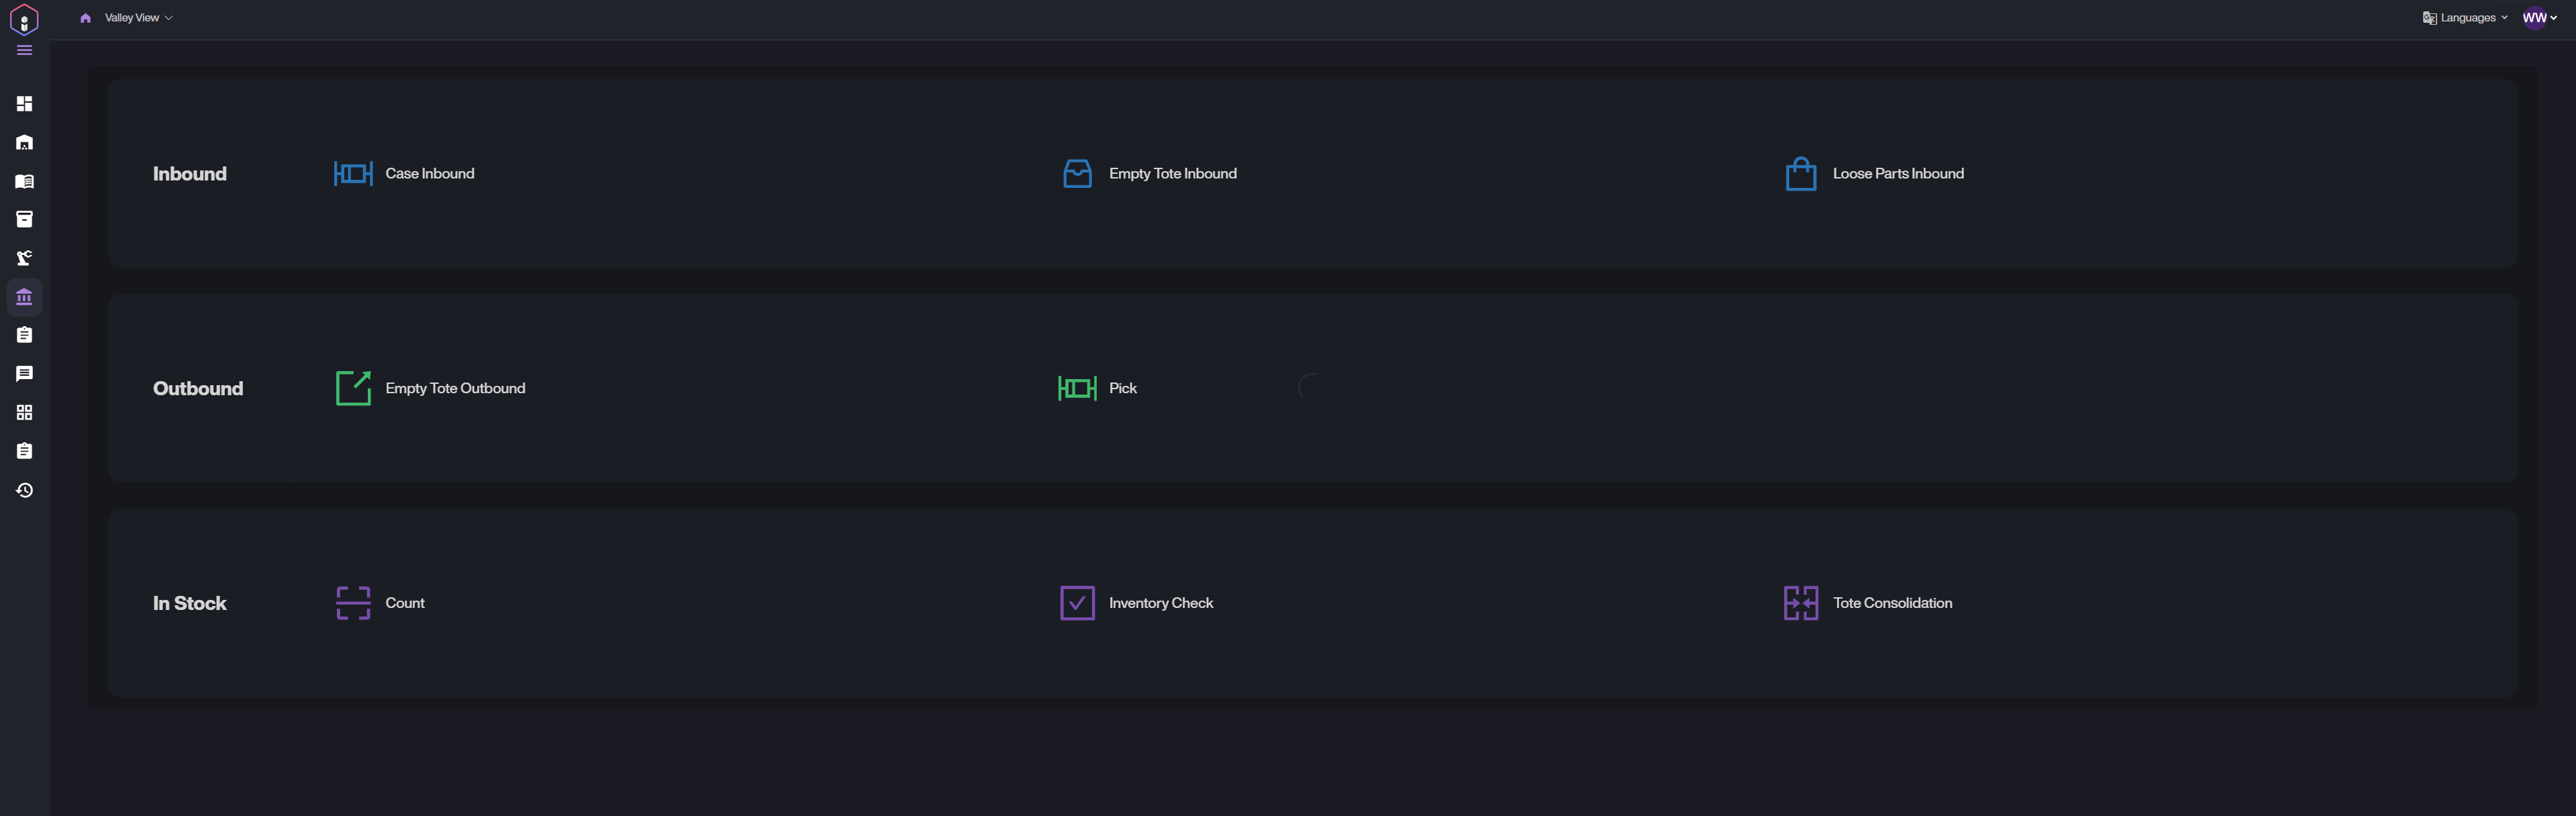Open the four-squares grid sidebar icon
The height and width of the screenshot is (816, 2576).
[x=24, y=412]
